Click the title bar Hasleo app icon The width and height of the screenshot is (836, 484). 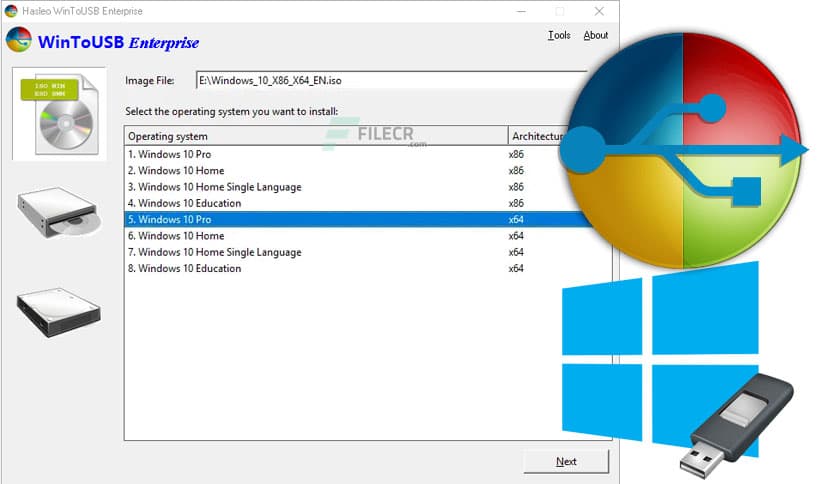[x=11, y=11]
